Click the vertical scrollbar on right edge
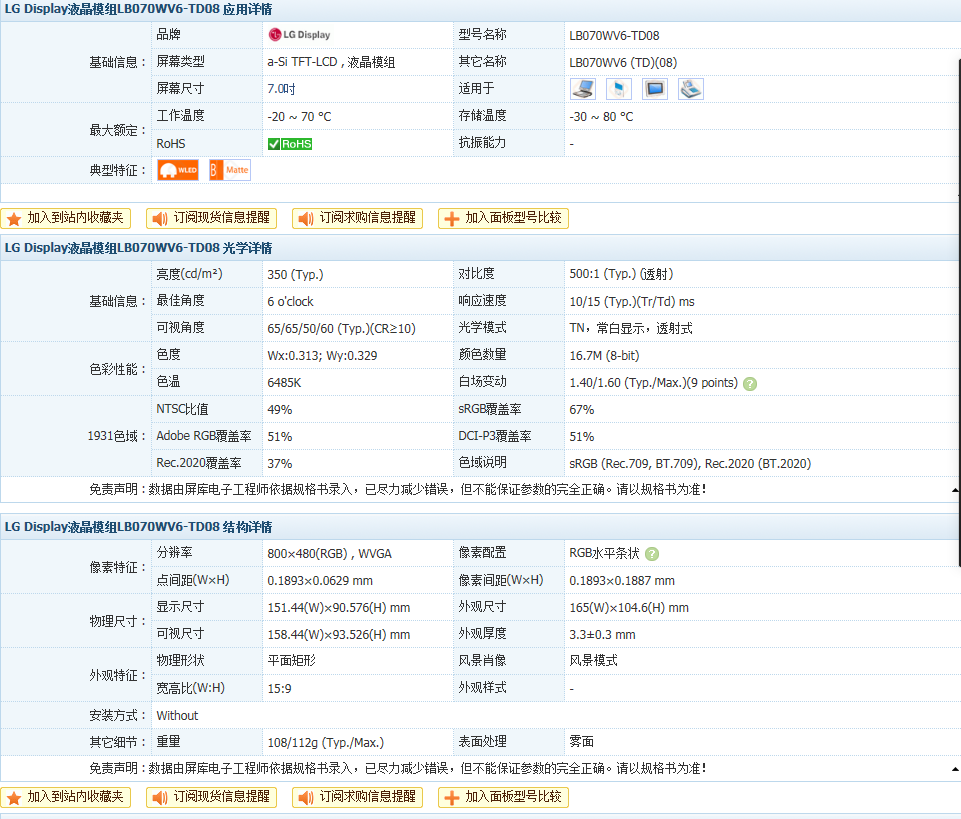 pyautogui.click(x=959, y=313)
